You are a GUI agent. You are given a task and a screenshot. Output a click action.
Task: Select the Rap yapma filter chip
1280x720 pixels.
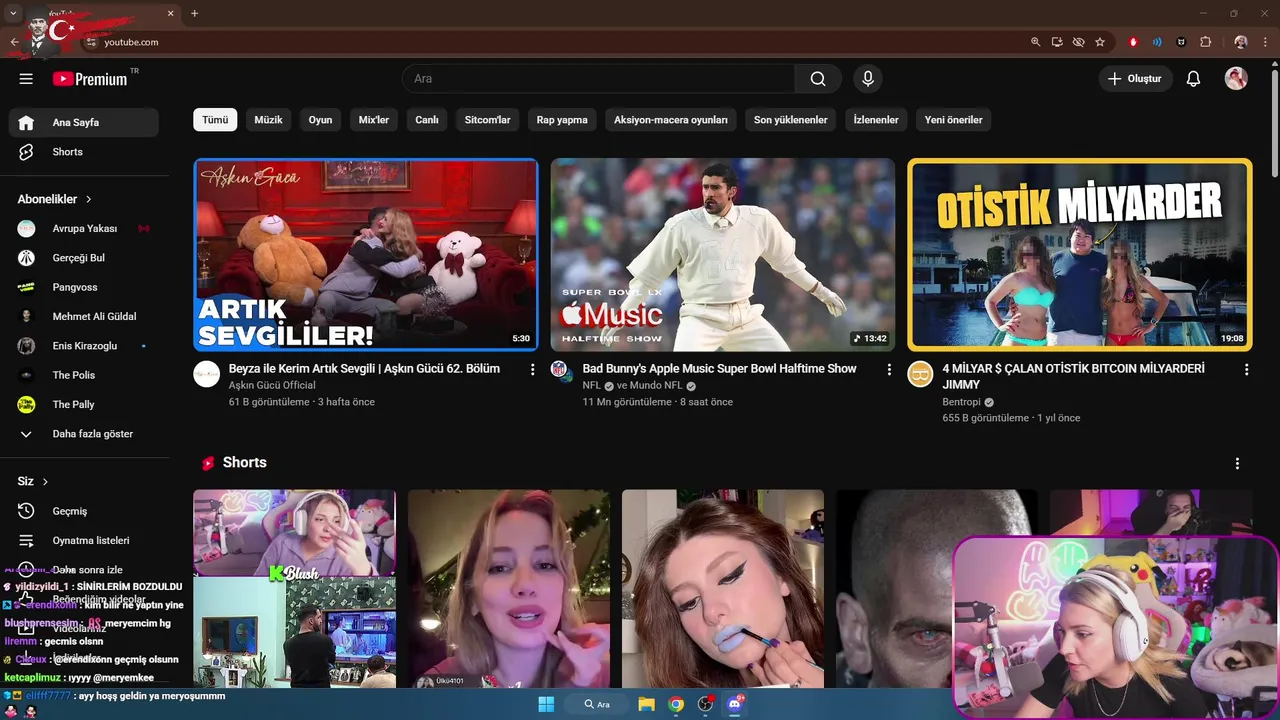pos(562,120)
